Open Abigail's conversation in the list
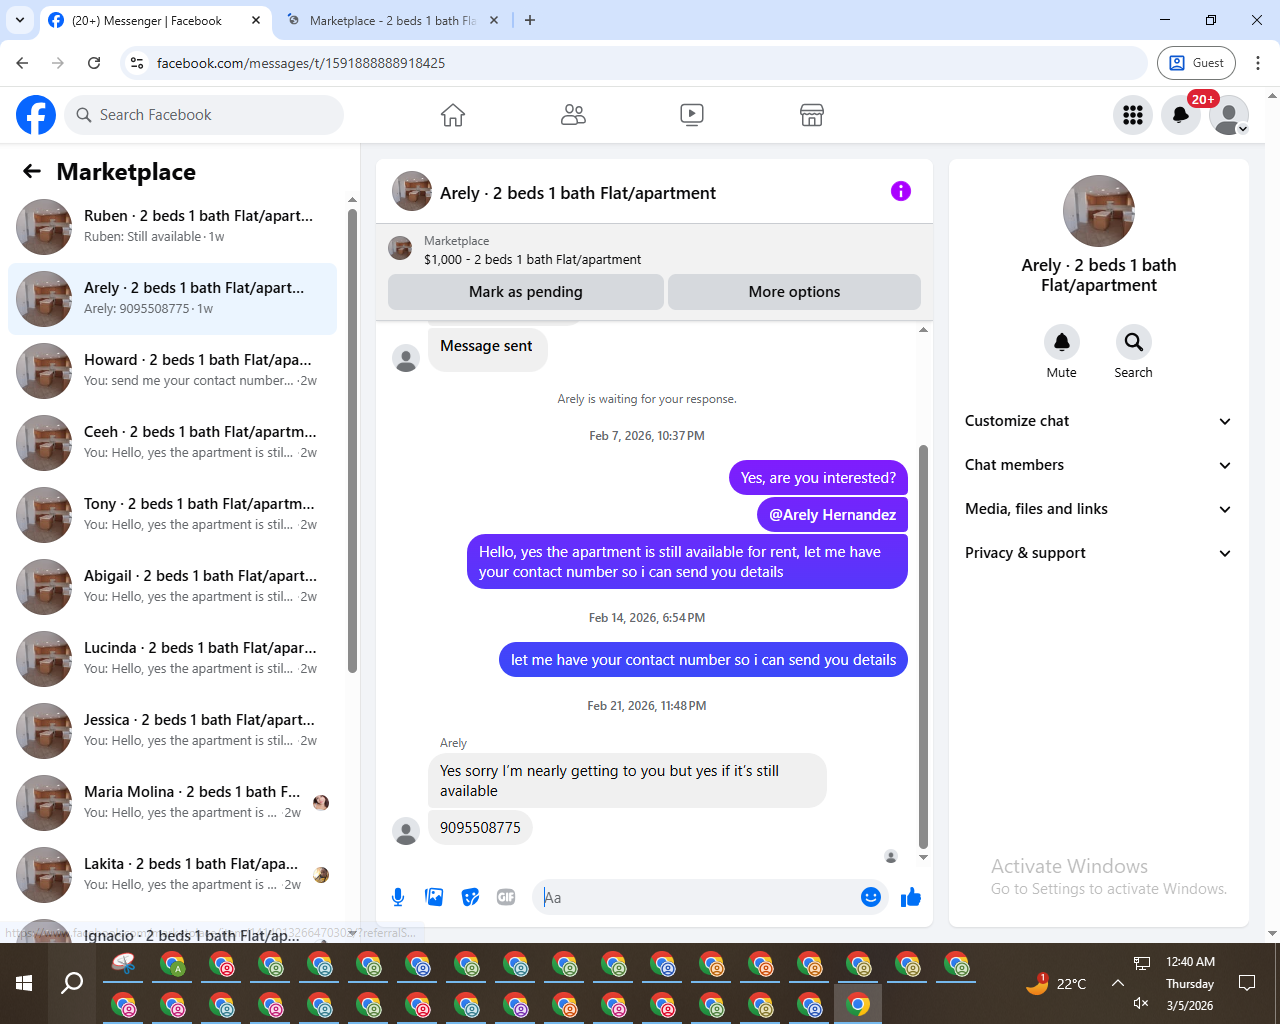Viewport: 1280px width, 1024px height. coord(172,587)
